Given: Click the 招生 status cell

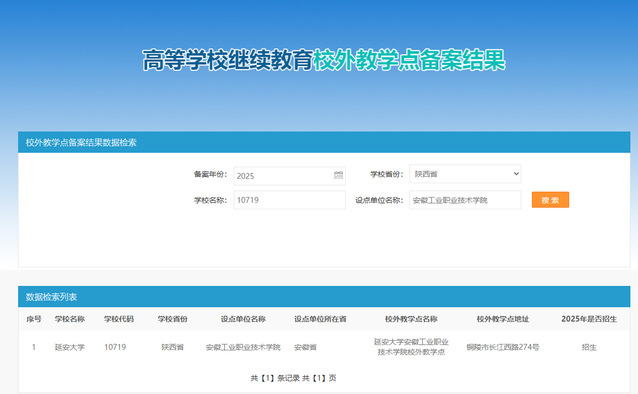Looking at the screenshot, I should coord(589,347).
